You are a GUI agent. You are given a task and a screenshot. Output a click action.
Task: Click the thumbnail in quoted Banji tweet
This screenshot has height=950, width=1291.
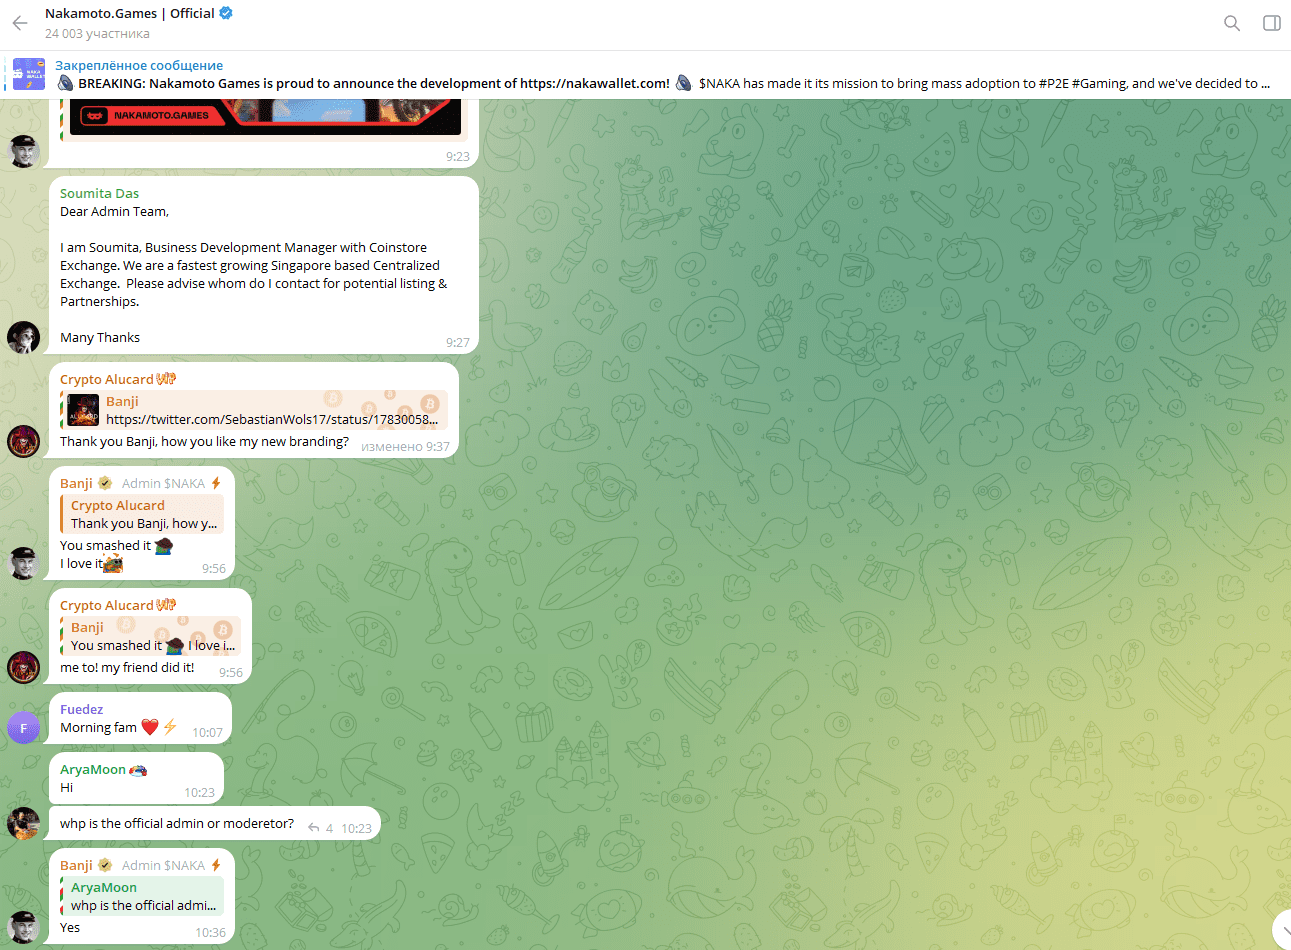83,410
